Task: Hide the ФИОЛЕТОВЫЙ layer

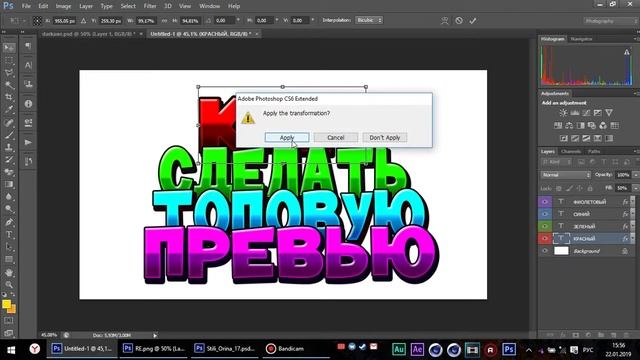Action: pos(544,202)
